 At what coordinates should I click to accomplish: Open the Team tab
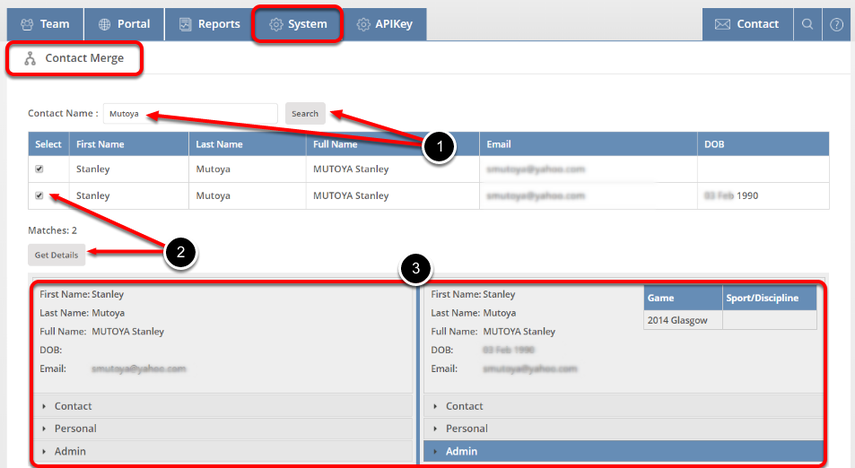coord(45,24)
